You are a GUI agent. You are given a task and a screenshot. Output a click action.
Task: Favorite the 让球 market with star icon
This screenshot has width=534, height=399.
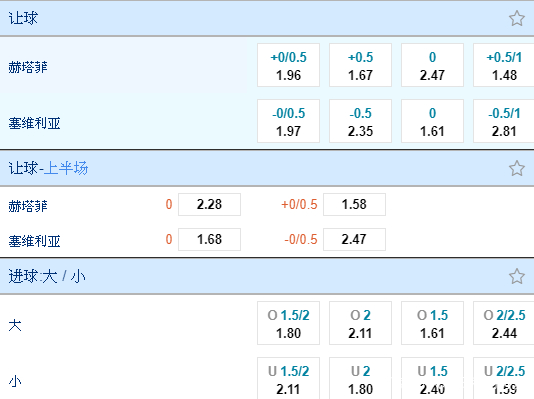point(517,18)
